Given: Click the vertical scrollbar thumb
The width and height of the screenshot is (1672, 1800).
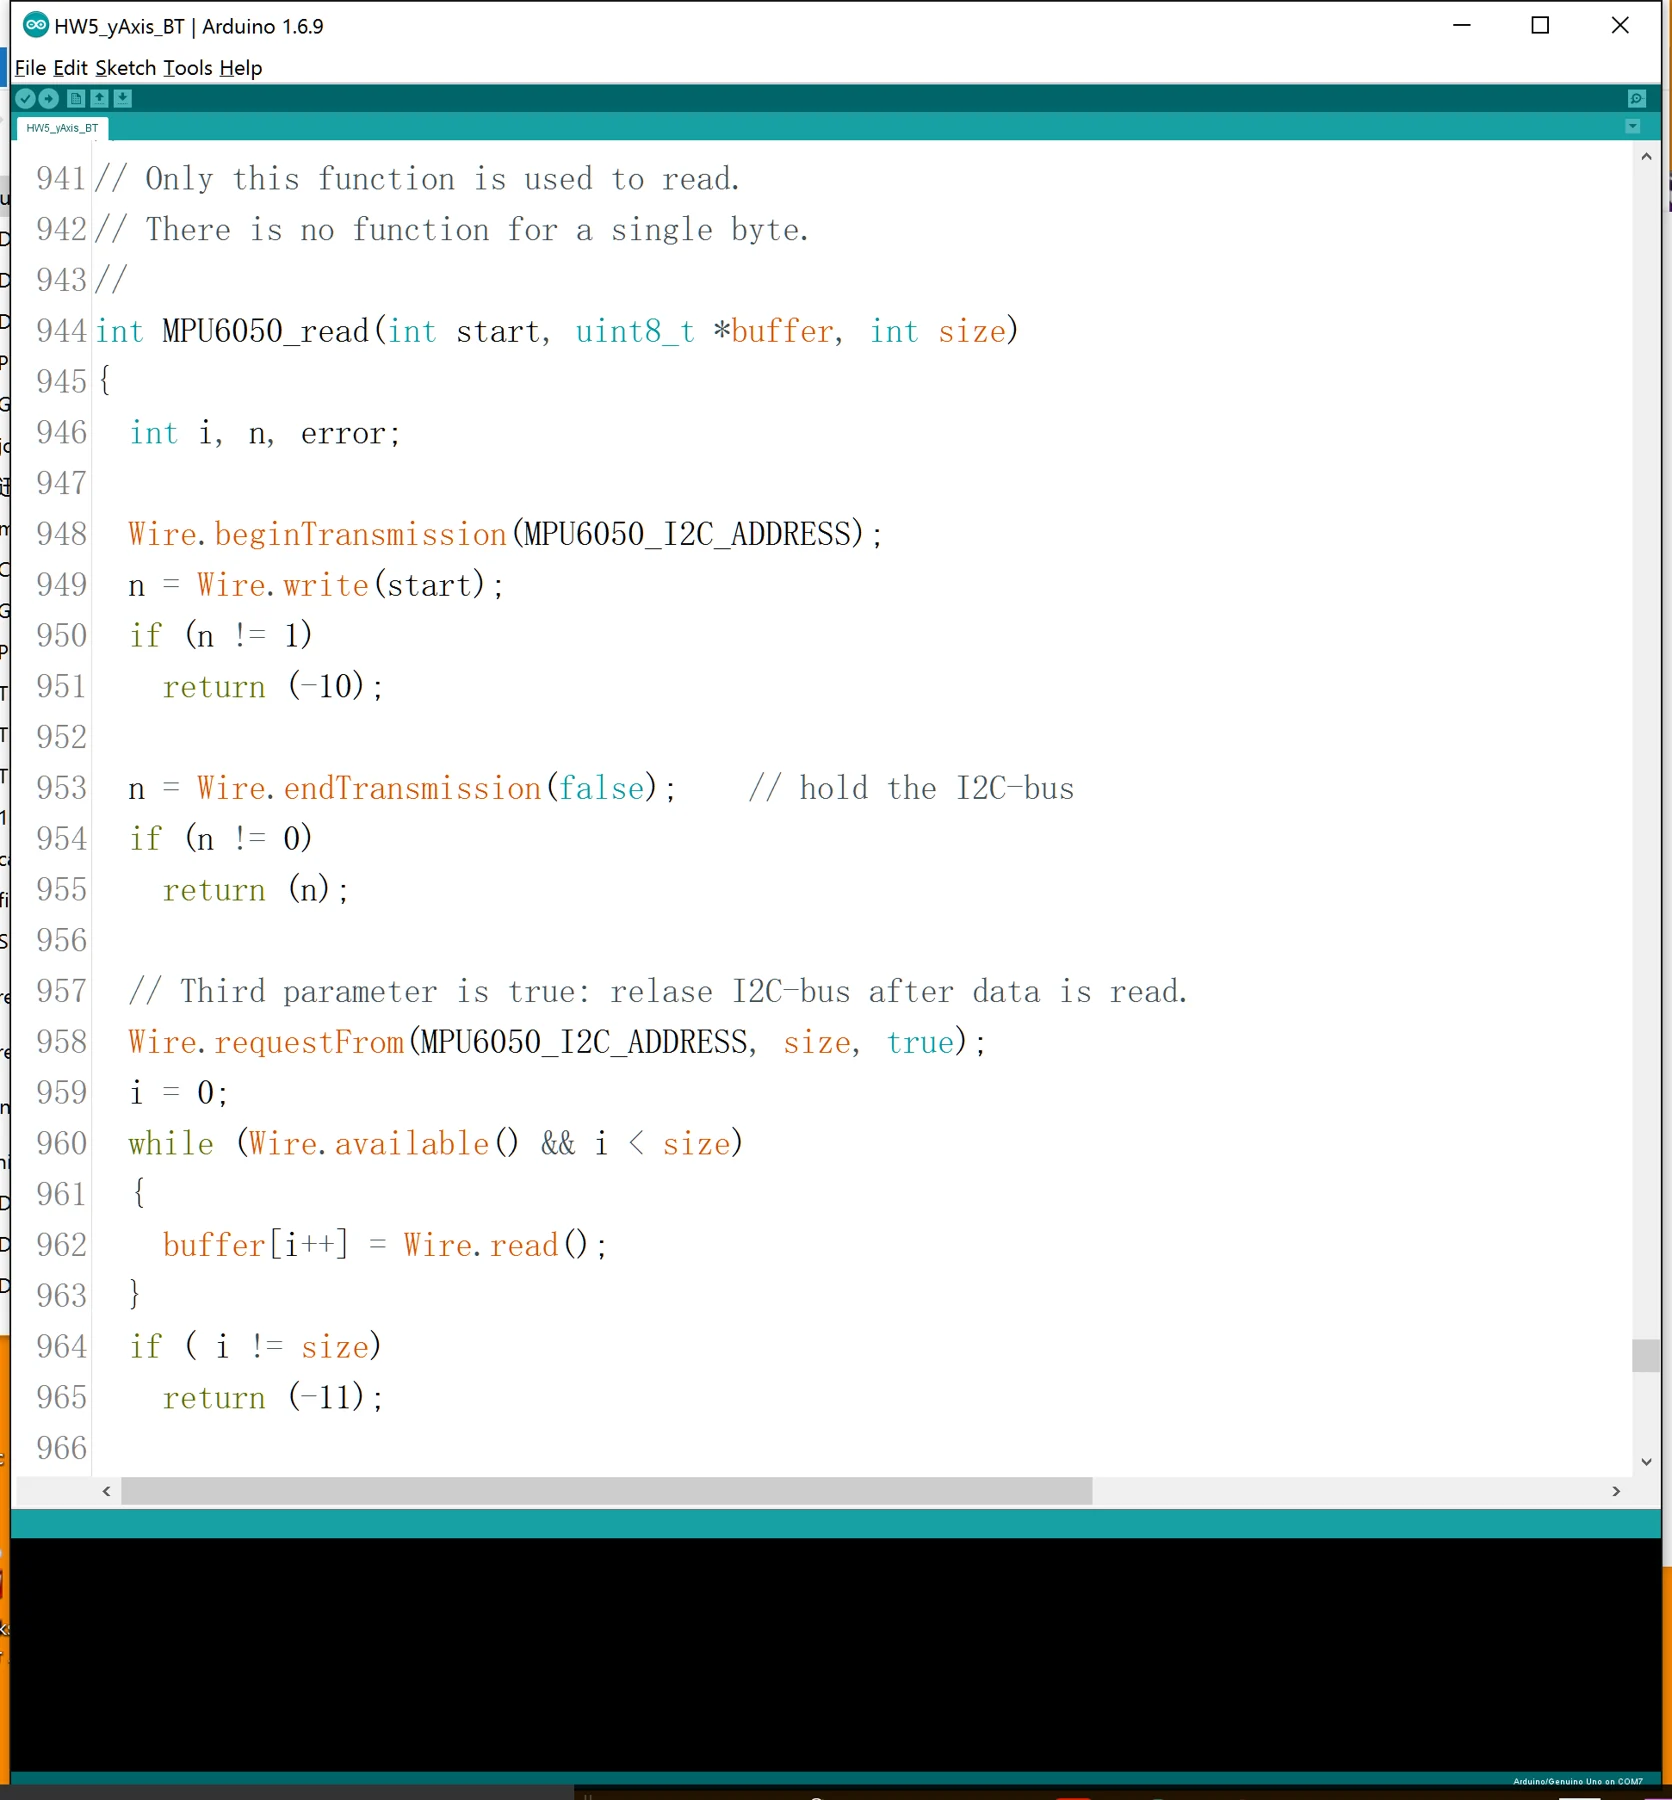Looking at the screenshot, I should click(x=1646, y=1356).
